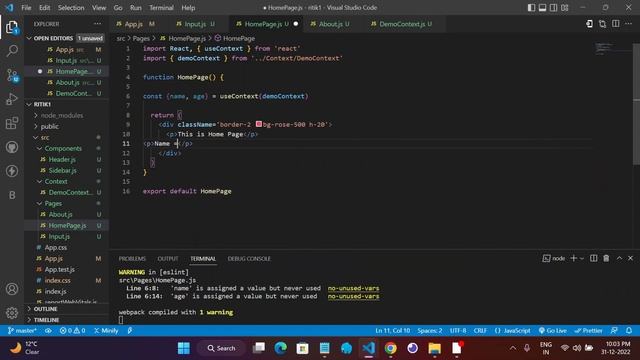
Task: Click master branch in status bar
Action: [22, 331]
